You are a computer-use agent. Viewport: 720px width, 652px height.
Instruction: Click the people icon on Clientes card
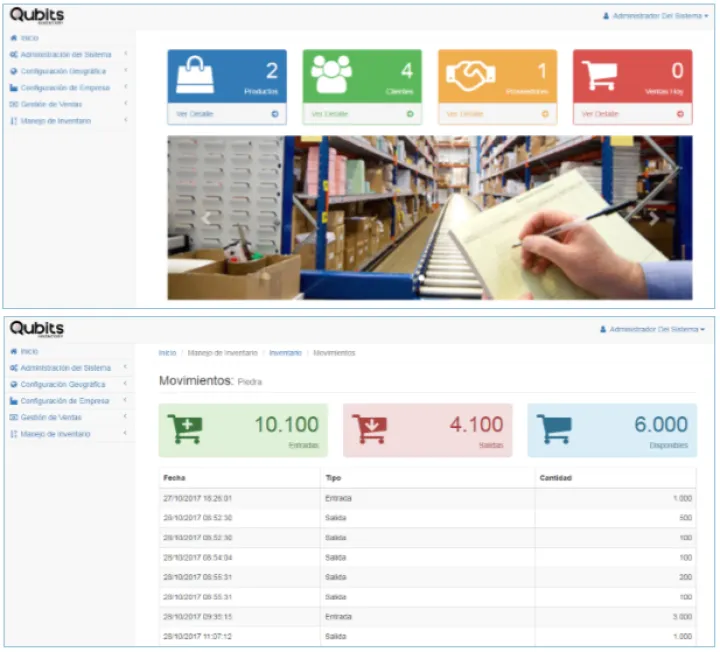(331, 75)
